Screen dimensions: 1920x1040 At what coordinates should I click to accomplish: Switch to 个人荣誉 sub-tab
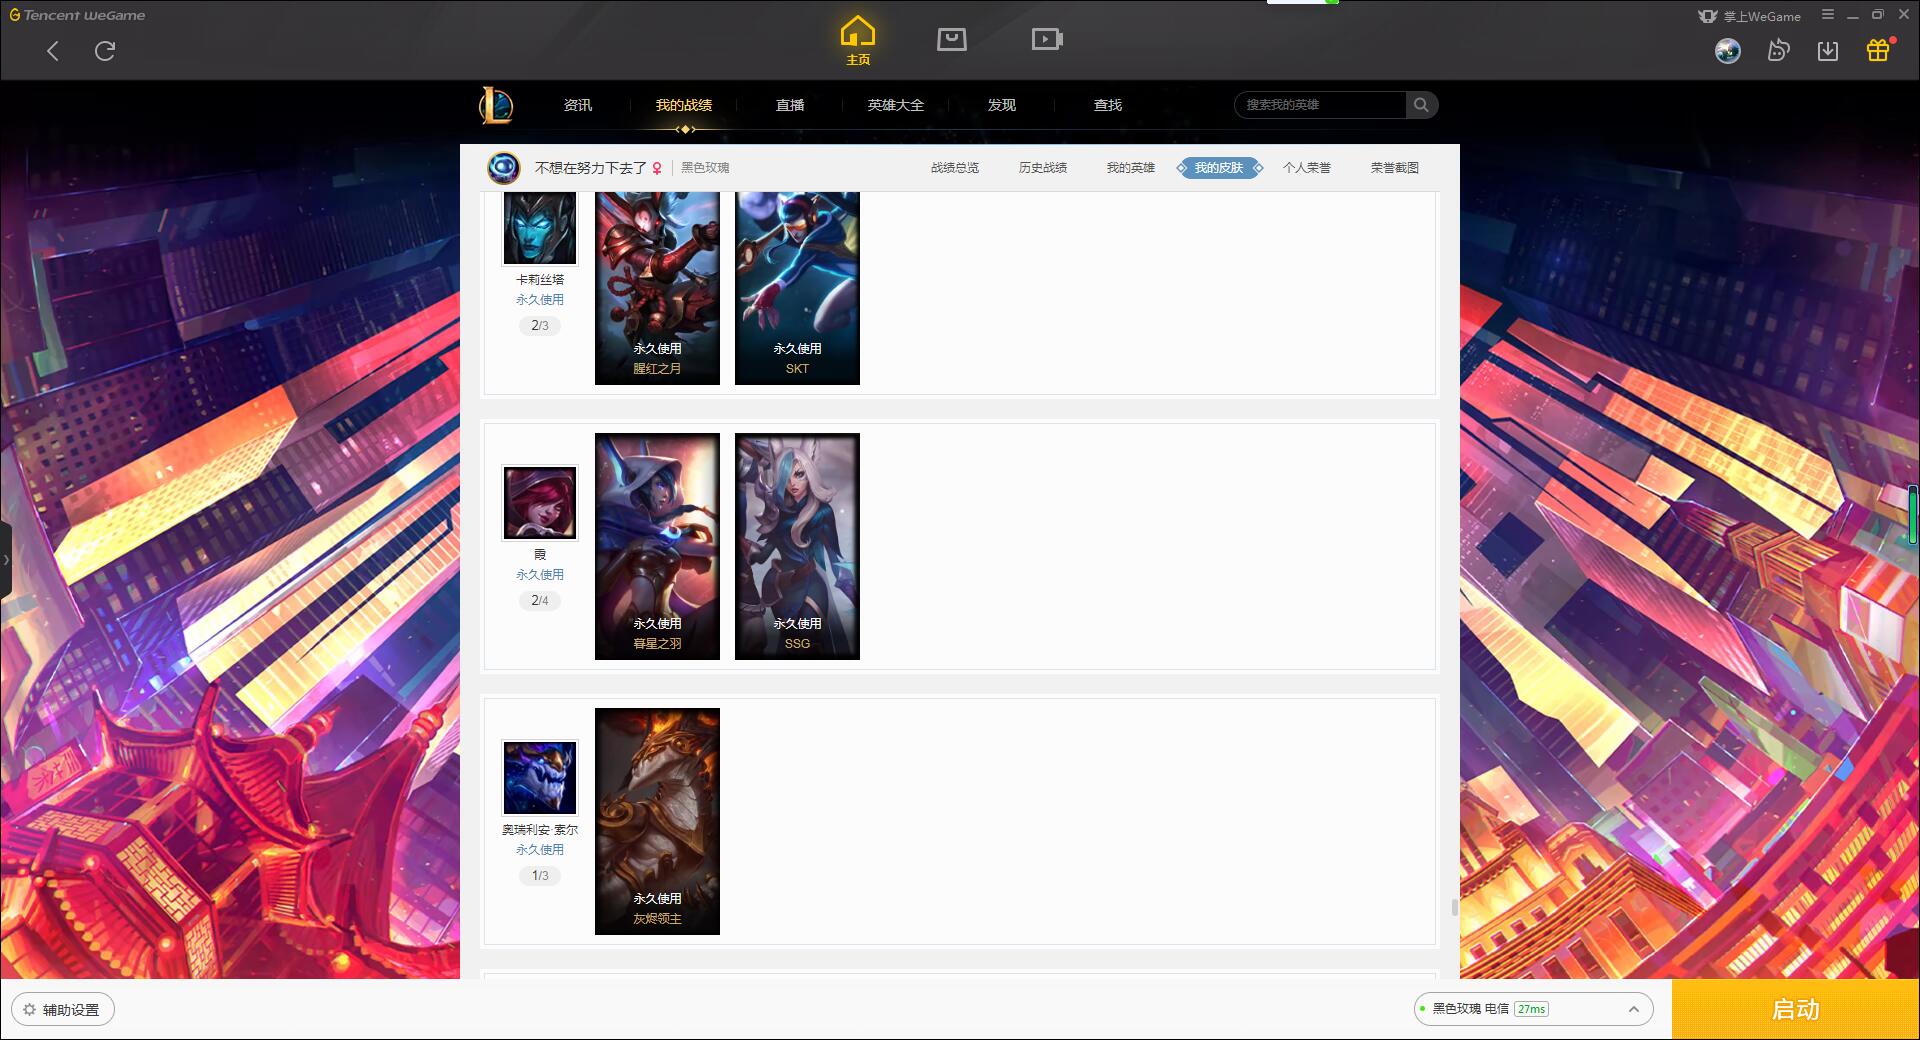click(1307, 168)
